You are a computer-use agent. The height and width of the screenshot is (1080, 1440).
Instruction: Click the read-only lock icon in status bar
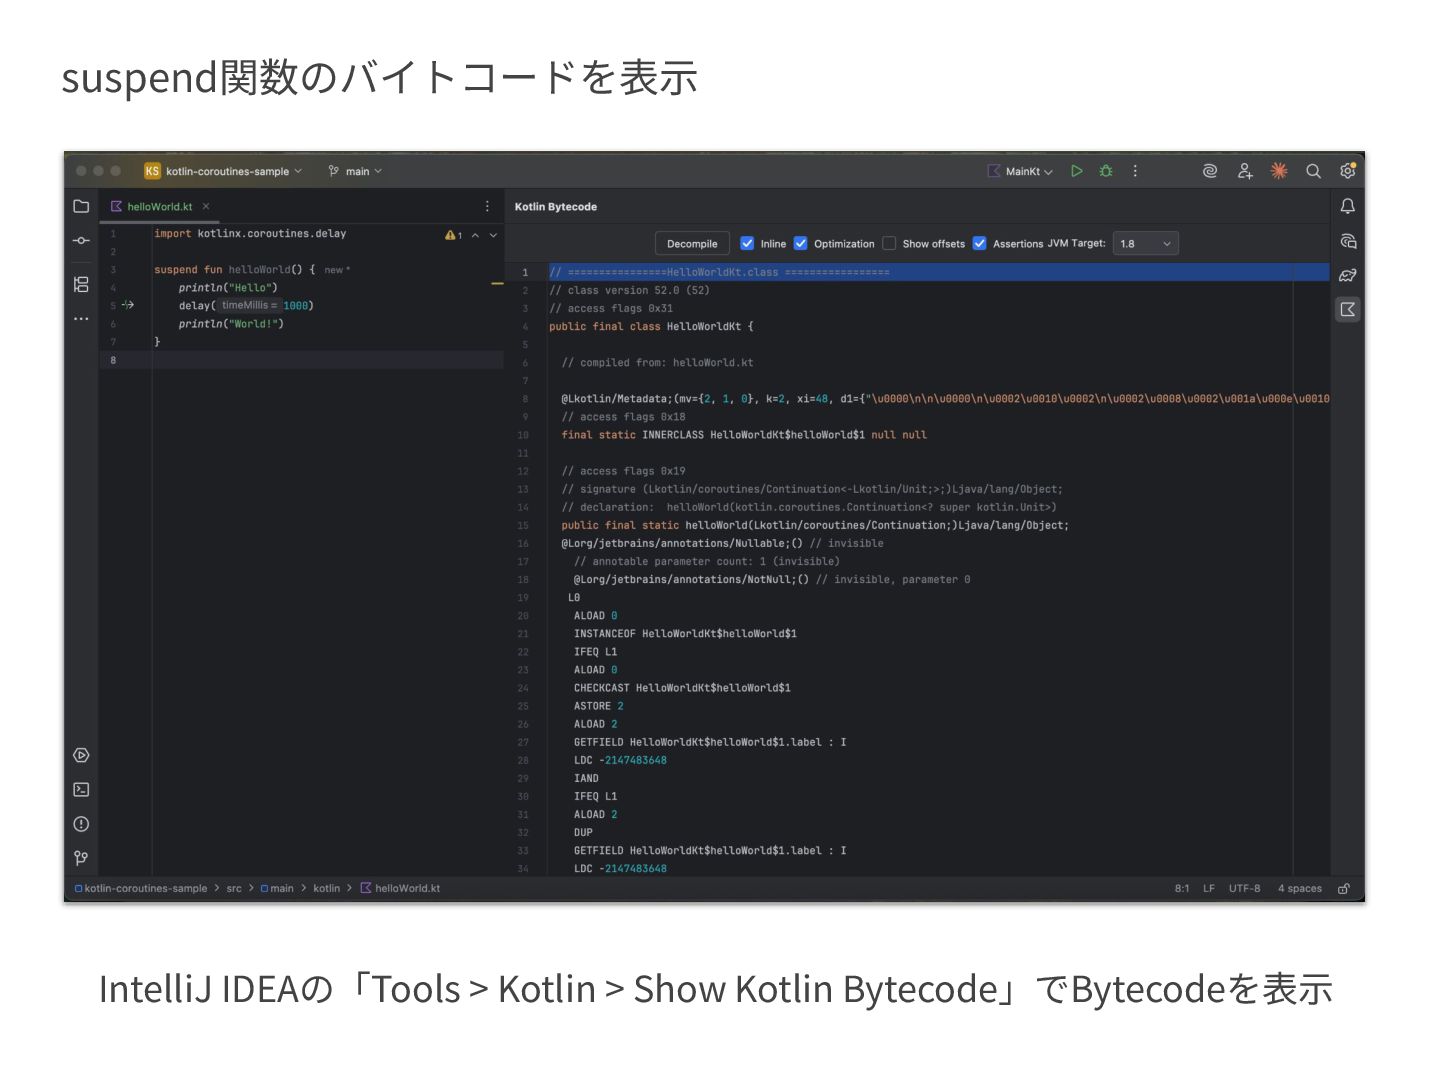point(1344,888)
